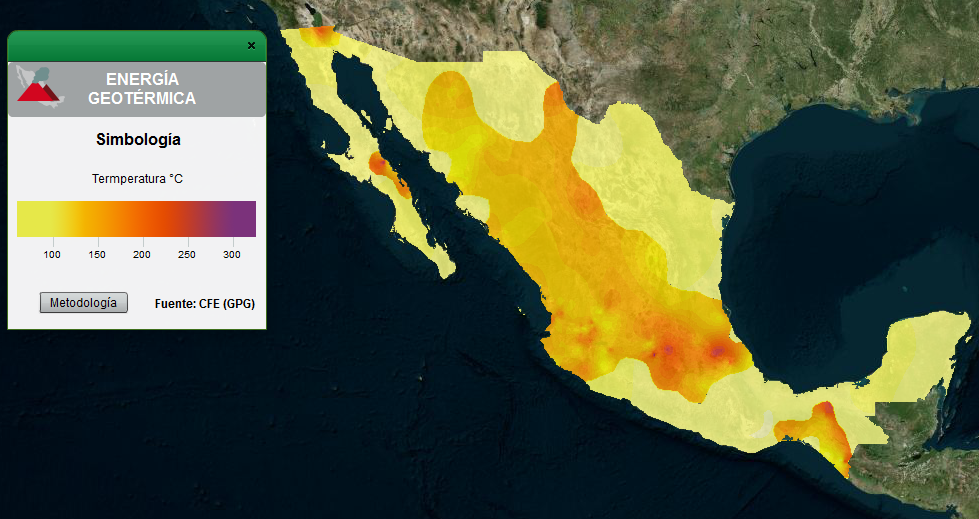Click the 100 tick label on legend
Viewport: 979px width, 519px height.
(52, 255)
